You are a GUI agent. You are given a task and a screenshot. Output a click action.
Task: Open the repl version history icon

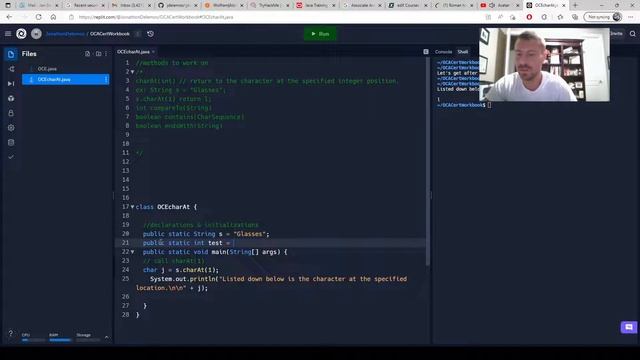click(151, 34)
